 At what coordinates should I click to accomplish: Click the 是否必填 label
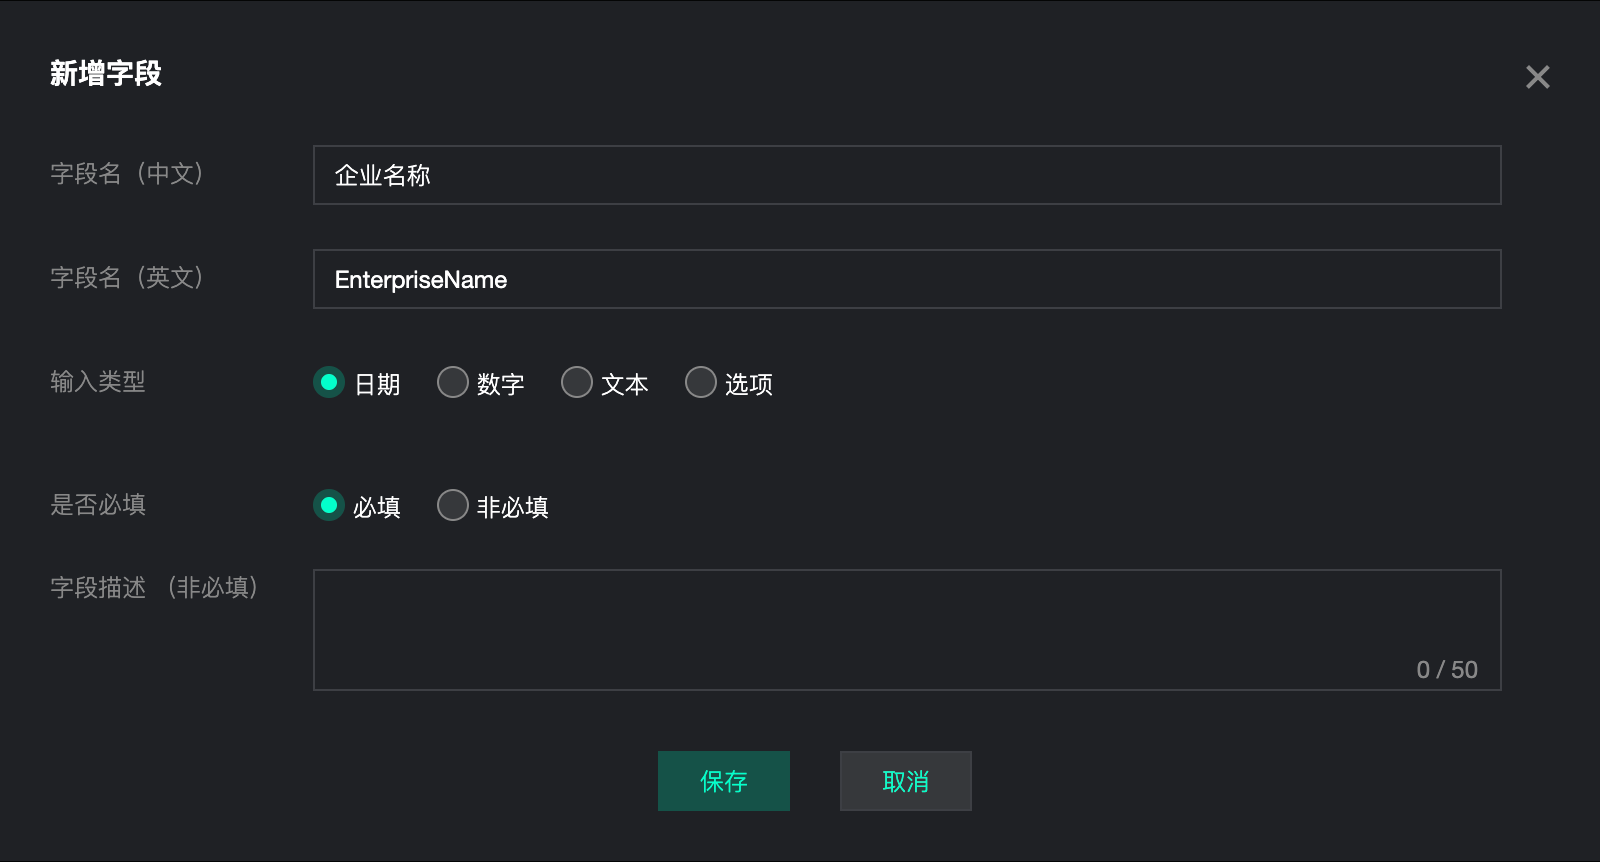[98, 505]
